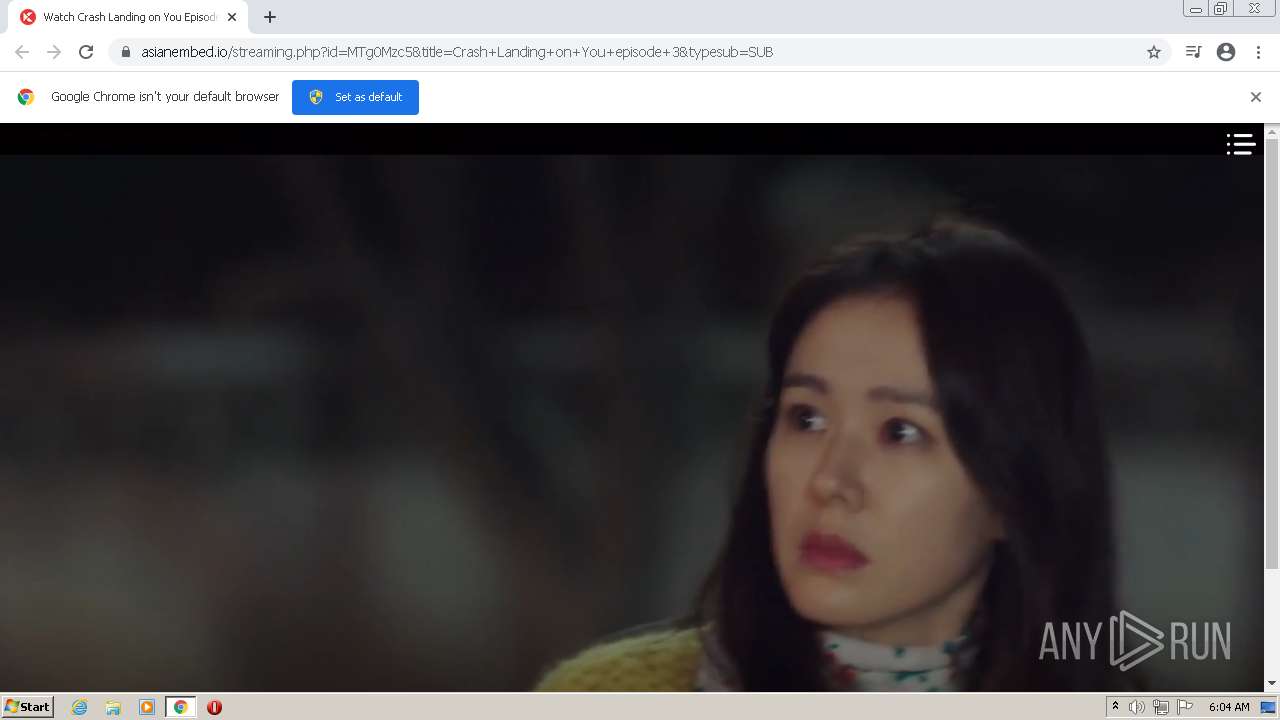This screenshot has height=720, width=1280.
Task: Click the scrollbar down arrow
Action: tap(1272, 684)
